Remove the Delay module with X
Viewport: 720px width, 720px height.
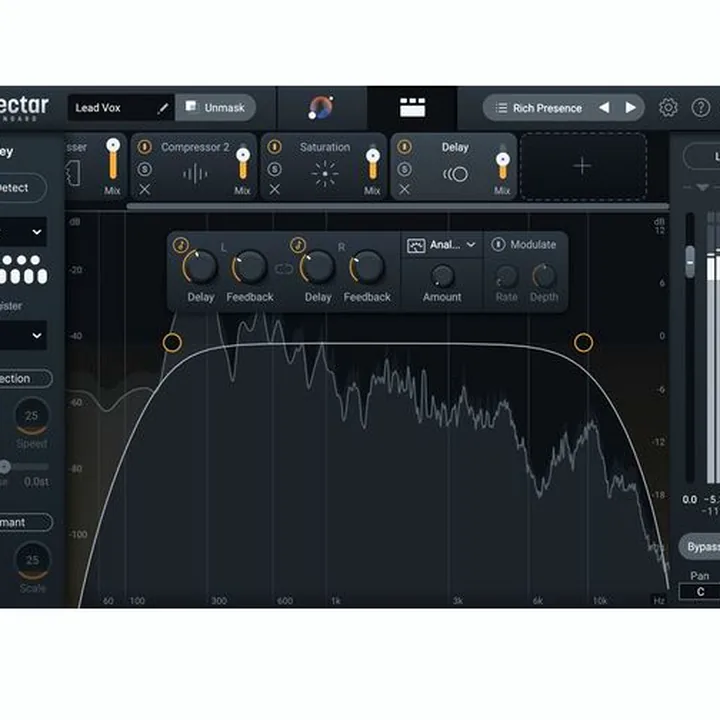click(x=405, y=189)
